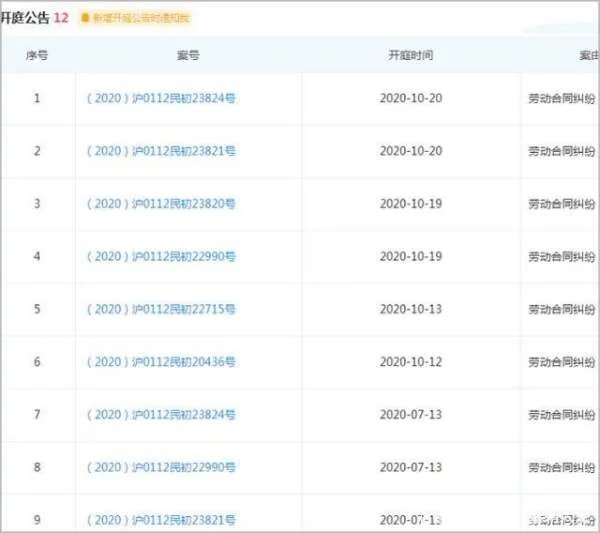Click 劳动合同纠纷 in row 5
This screenshot has width=600, height=533.
pyautogui.click(x=561, y=310)
